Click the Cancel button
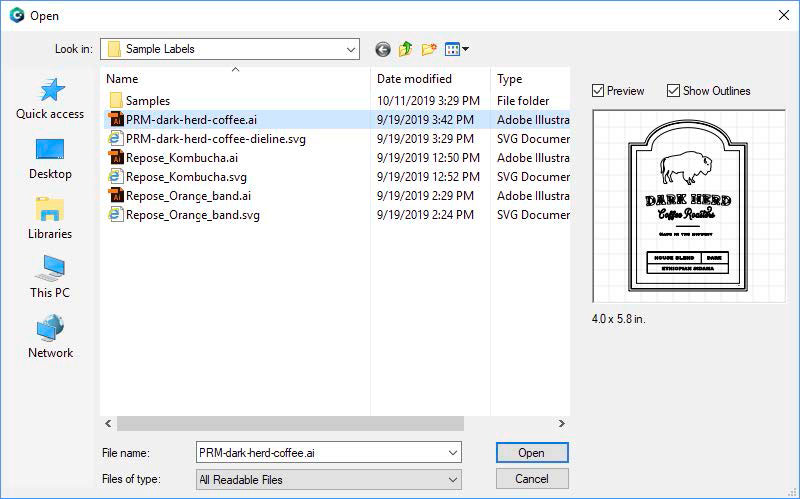The width and height of the screenshot is (800, 499). (532, 479)
